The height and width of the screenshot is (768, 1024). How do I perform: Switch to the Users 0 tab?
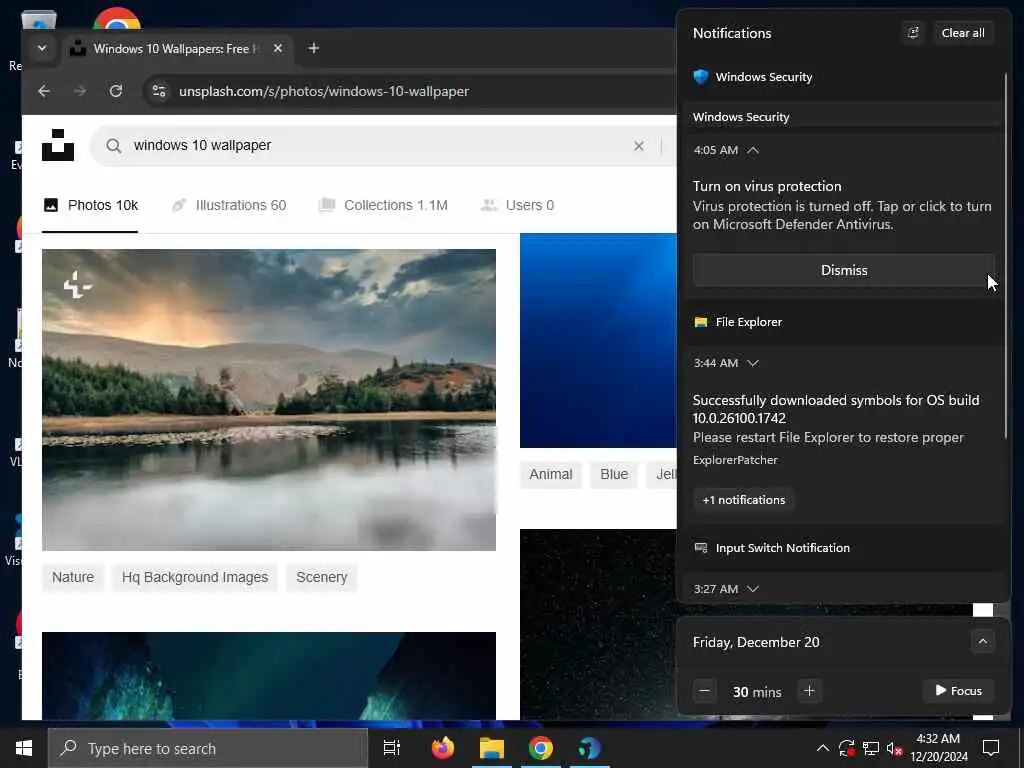[517, 205]
